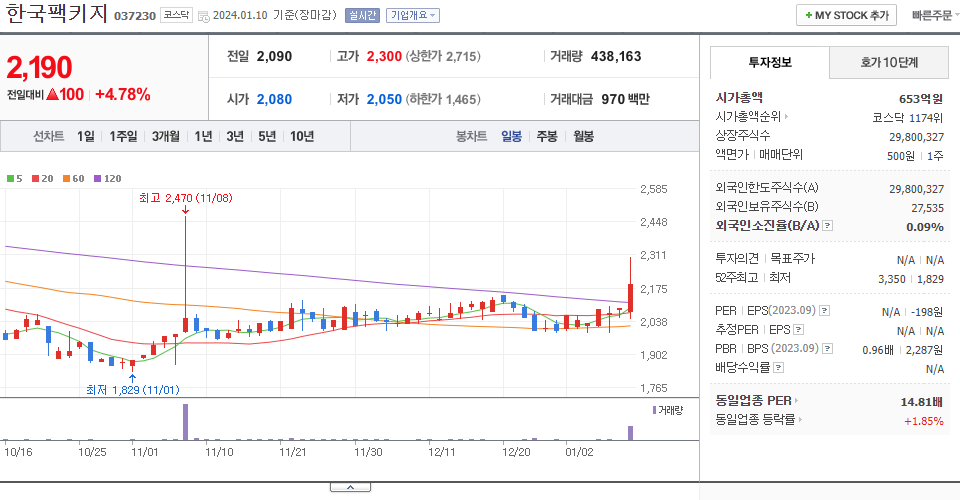Click 시가총액 value 653억원
The width and height of the screenshot is (960, 500).
(x=921, y=99)
